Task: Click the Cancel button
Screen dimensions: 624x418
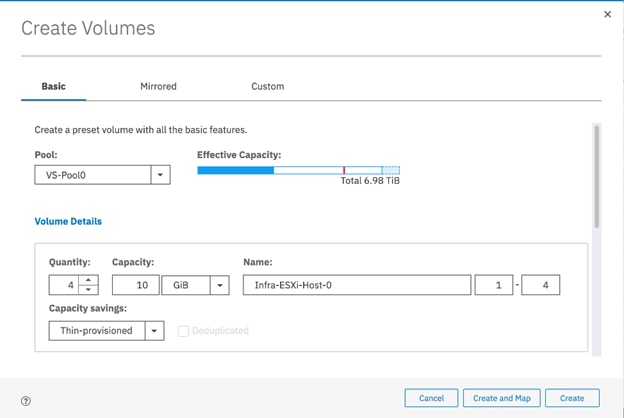Action: pyautogui.click(x=431, y=398)
